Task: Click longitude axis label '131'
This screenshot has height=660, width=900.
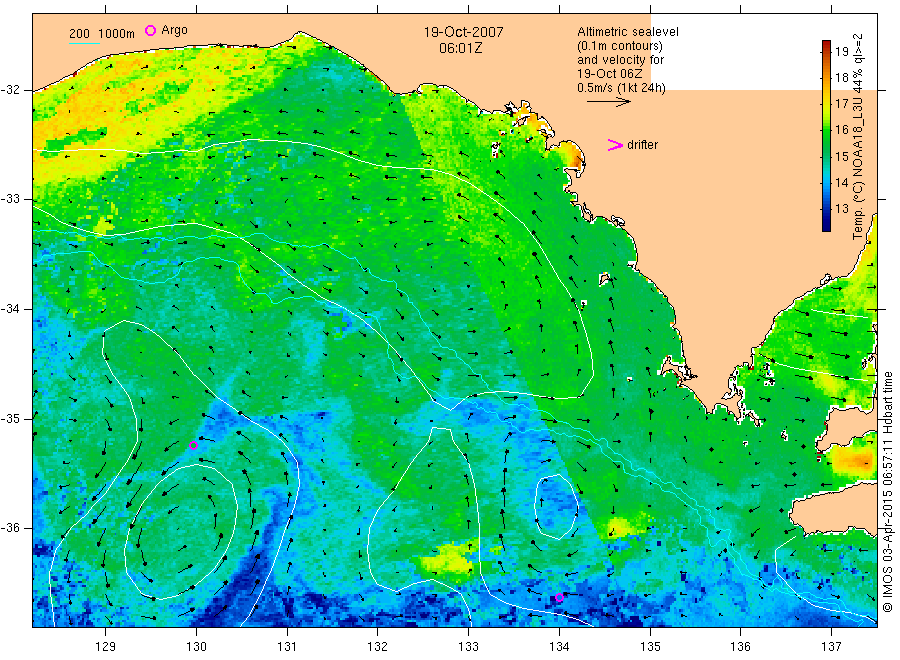Action: pos(287,647)
